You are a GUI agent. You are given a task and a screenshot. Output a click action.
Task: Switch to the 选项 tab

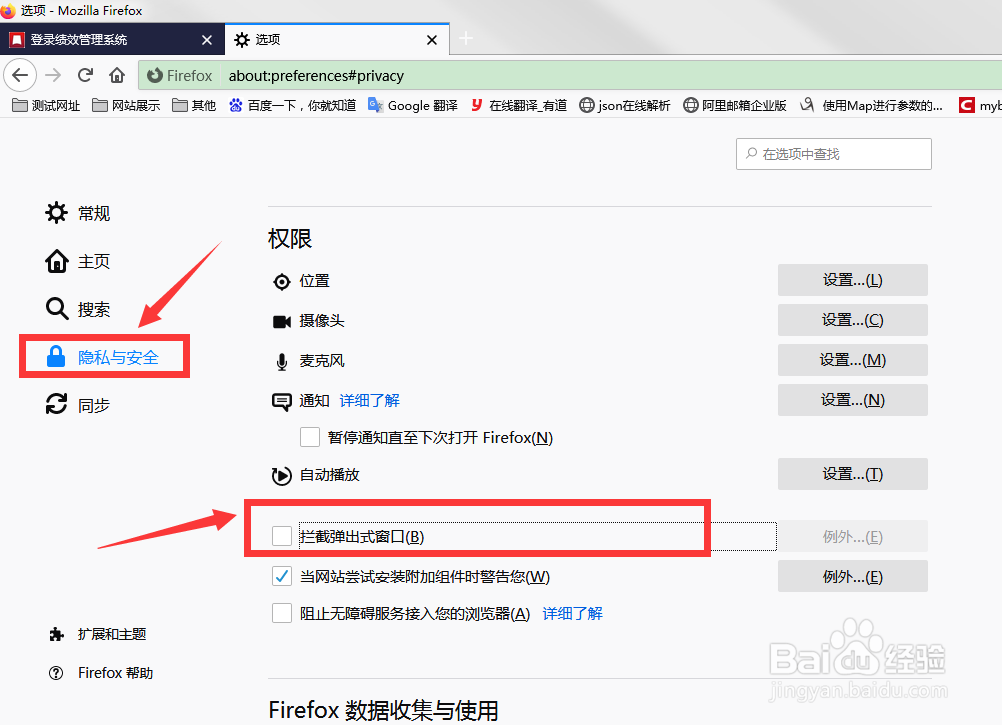pos(337,39)
